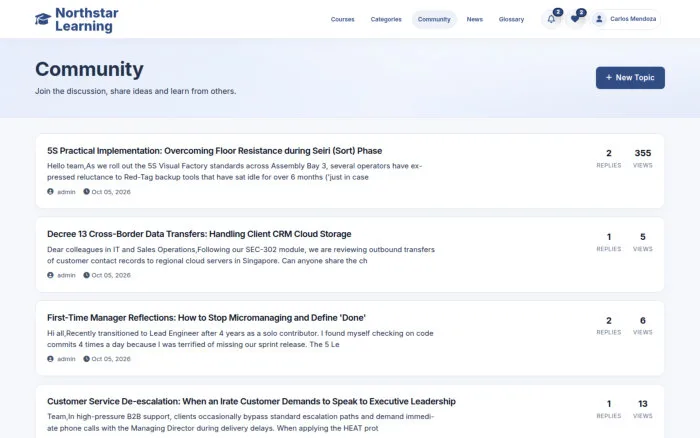Viewport: 700px width, 438px height.
Task: Click the Oct 05, 2026 date on the Decree 13 topic
Action: [x=111, y=275]
